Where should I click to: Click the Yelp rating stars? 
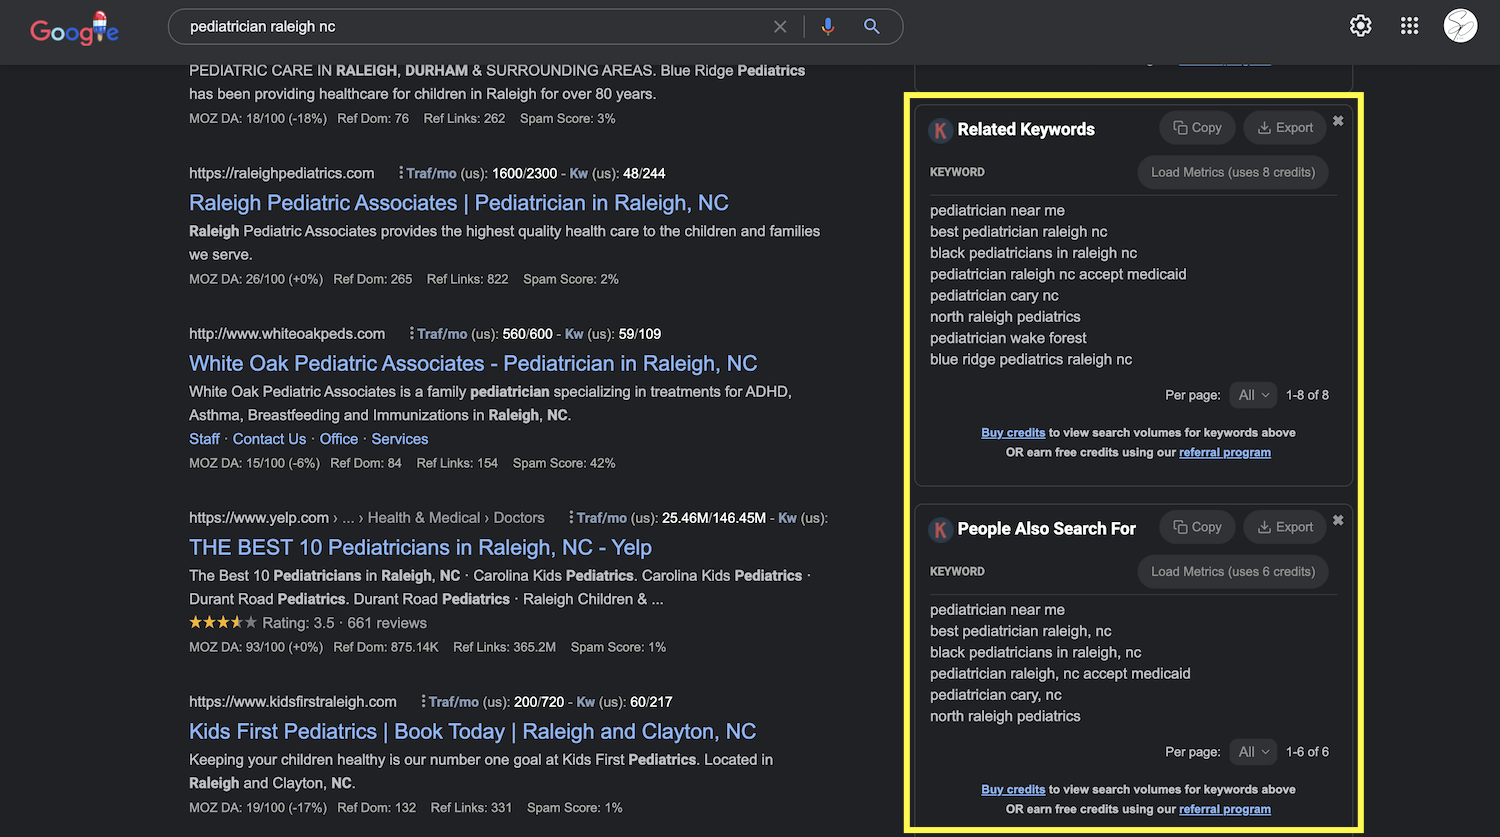[223, 623]
